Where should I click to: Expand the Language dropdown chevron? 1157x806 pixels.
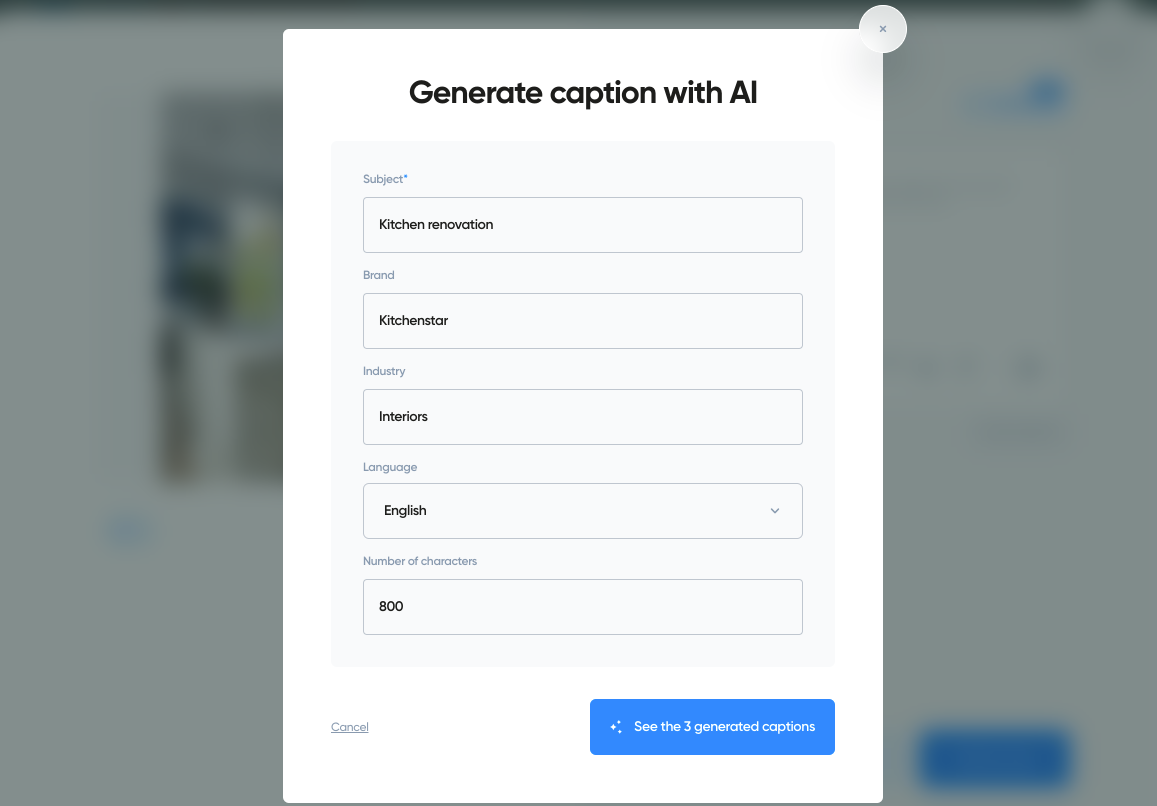775,511
